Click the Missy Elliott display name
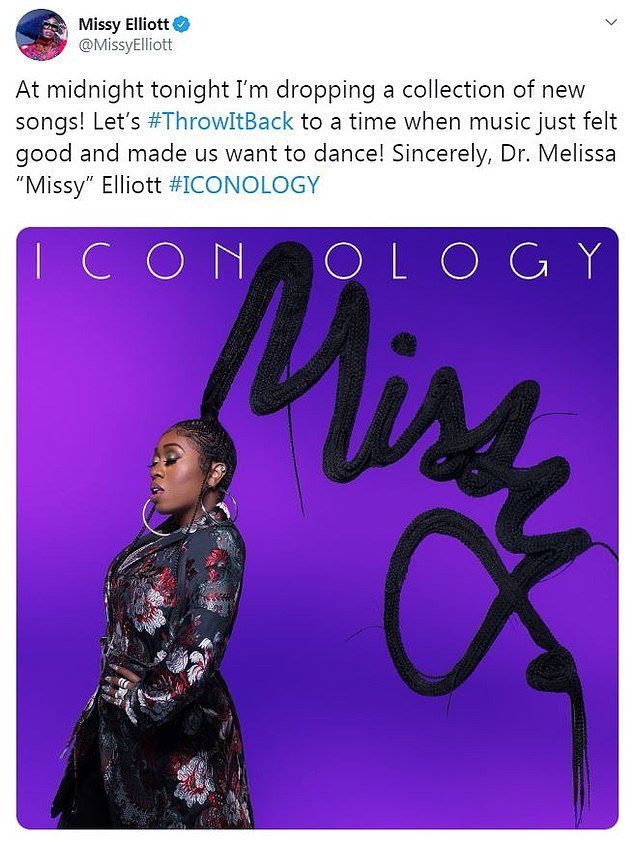Screen dimensions: 634x842 pyautogui.click(x=124, y=25)
